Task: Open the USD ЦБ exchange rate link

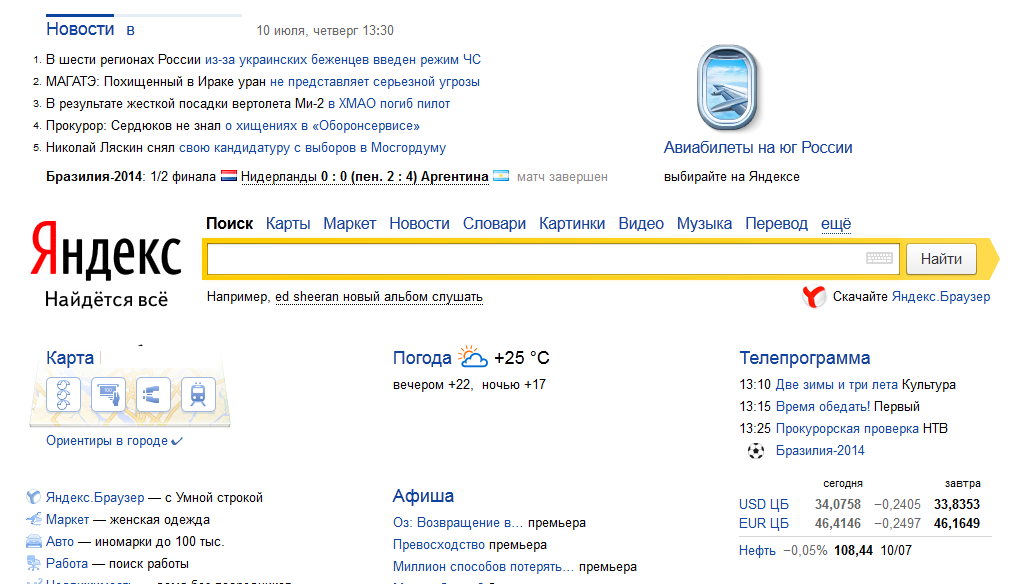Action: tap(763, 504)
